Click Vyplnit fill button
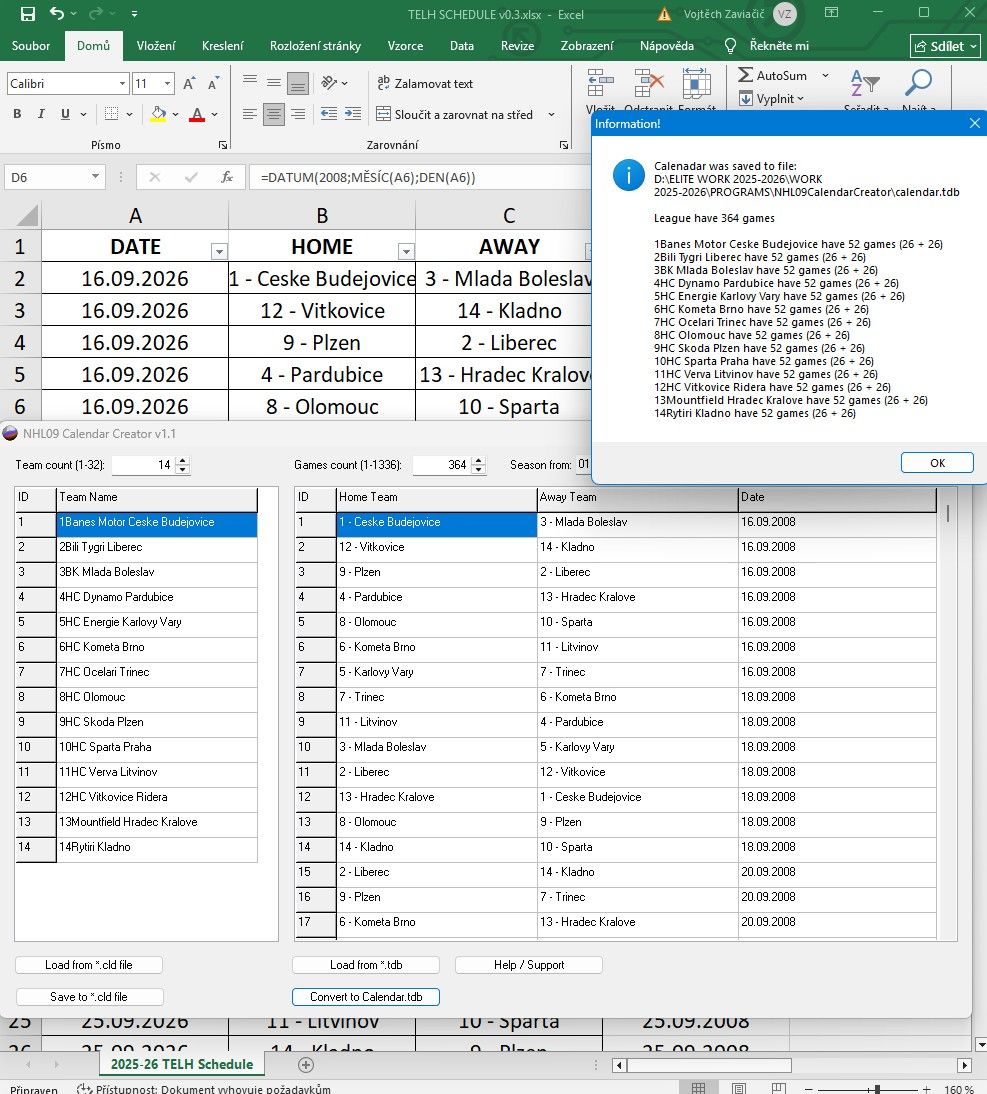The image size is (987, 1094). point(771,98)
